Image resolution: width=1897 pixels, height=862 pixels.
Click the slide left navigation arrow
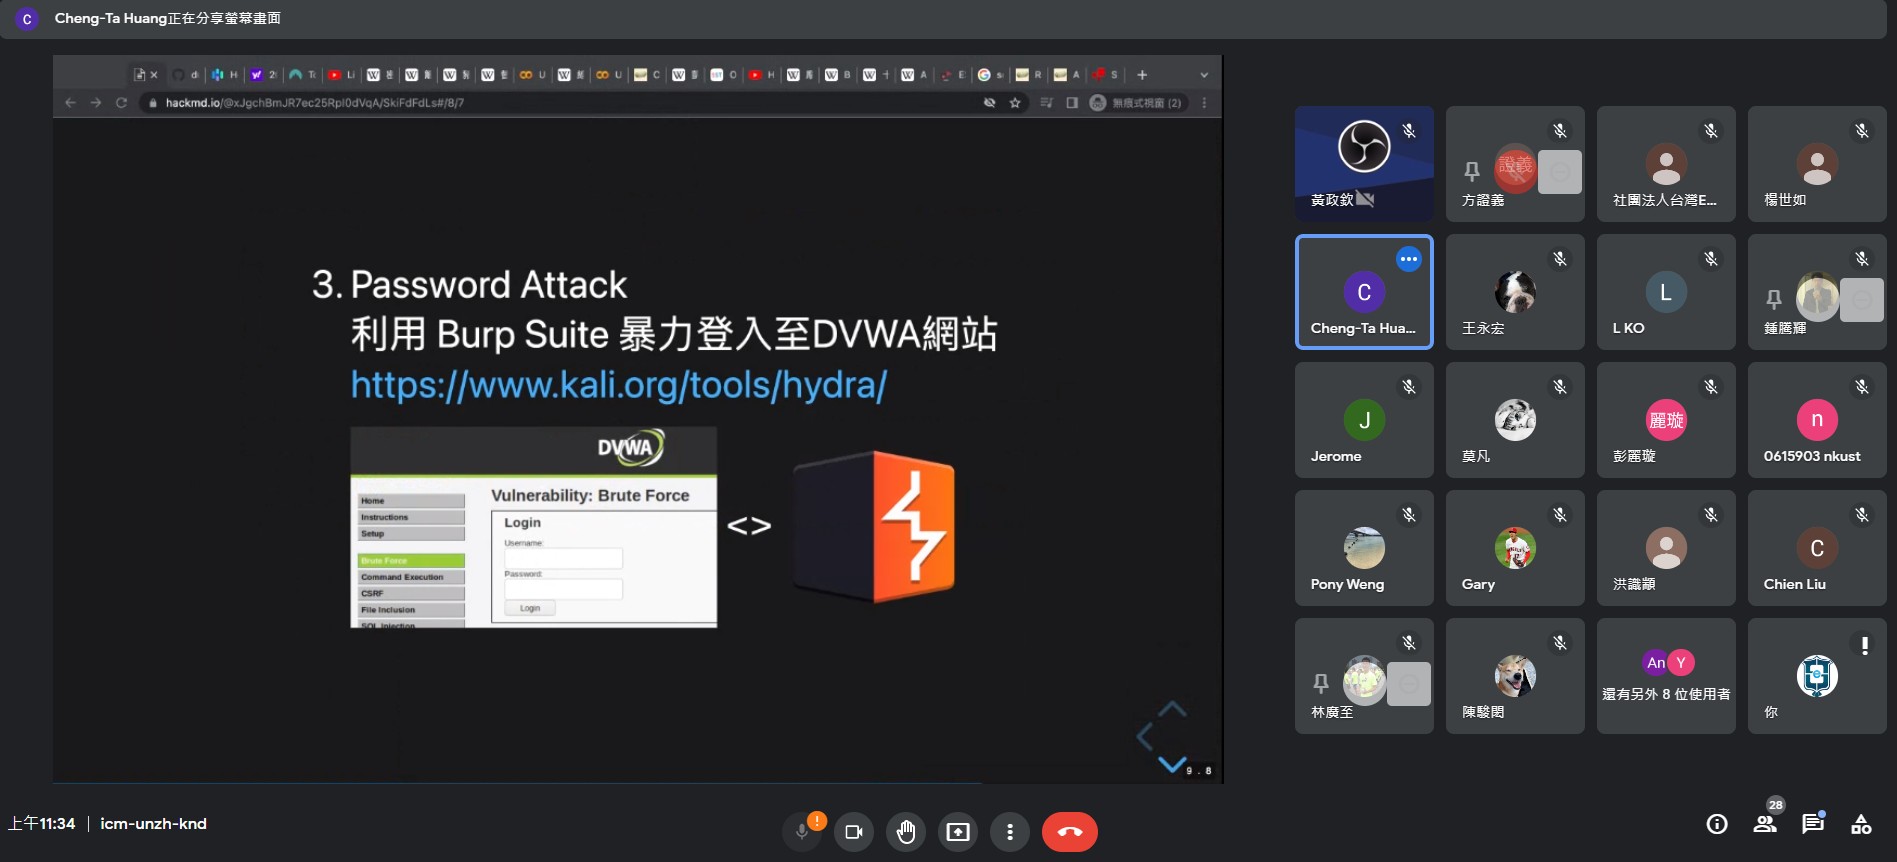click(1144, 737)
